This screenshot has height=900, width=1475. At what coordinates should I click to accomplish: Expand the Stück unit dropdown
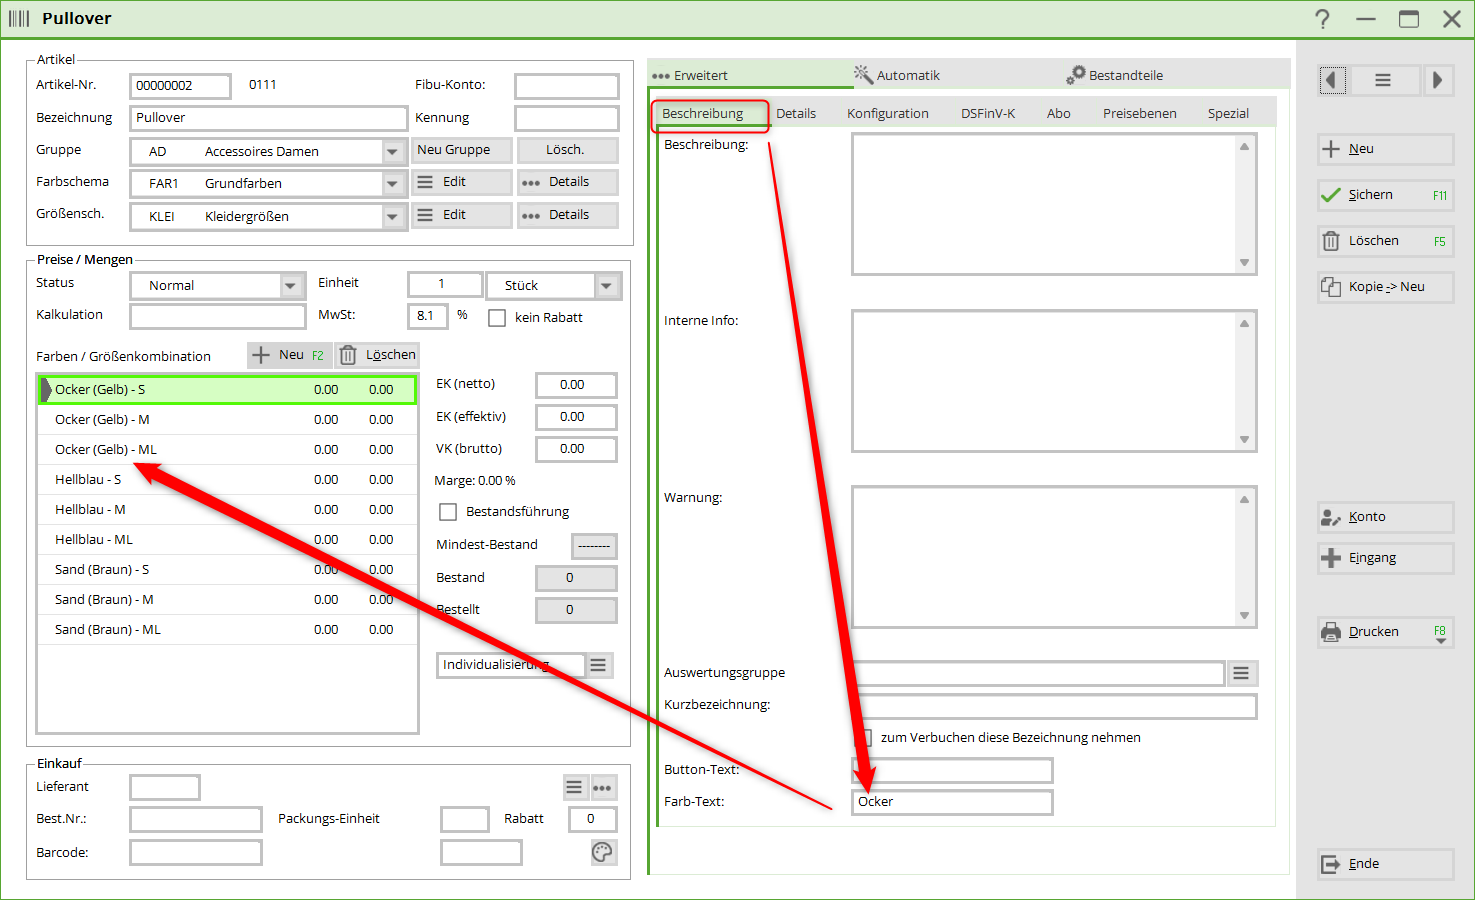tap(606, 286)
